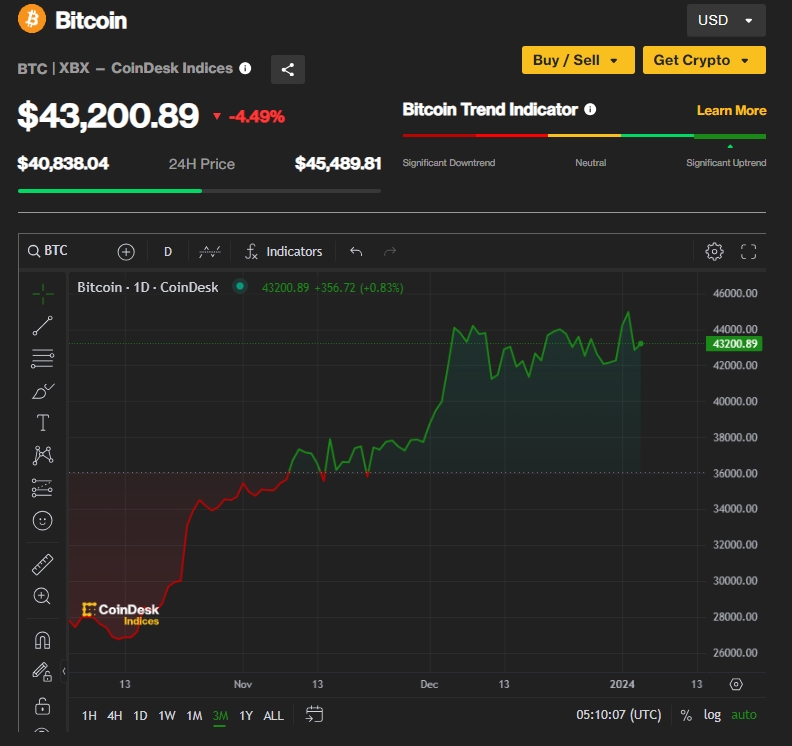Select the trend line drawing tool
Screen dimensions: 792x746
[42, 326]
